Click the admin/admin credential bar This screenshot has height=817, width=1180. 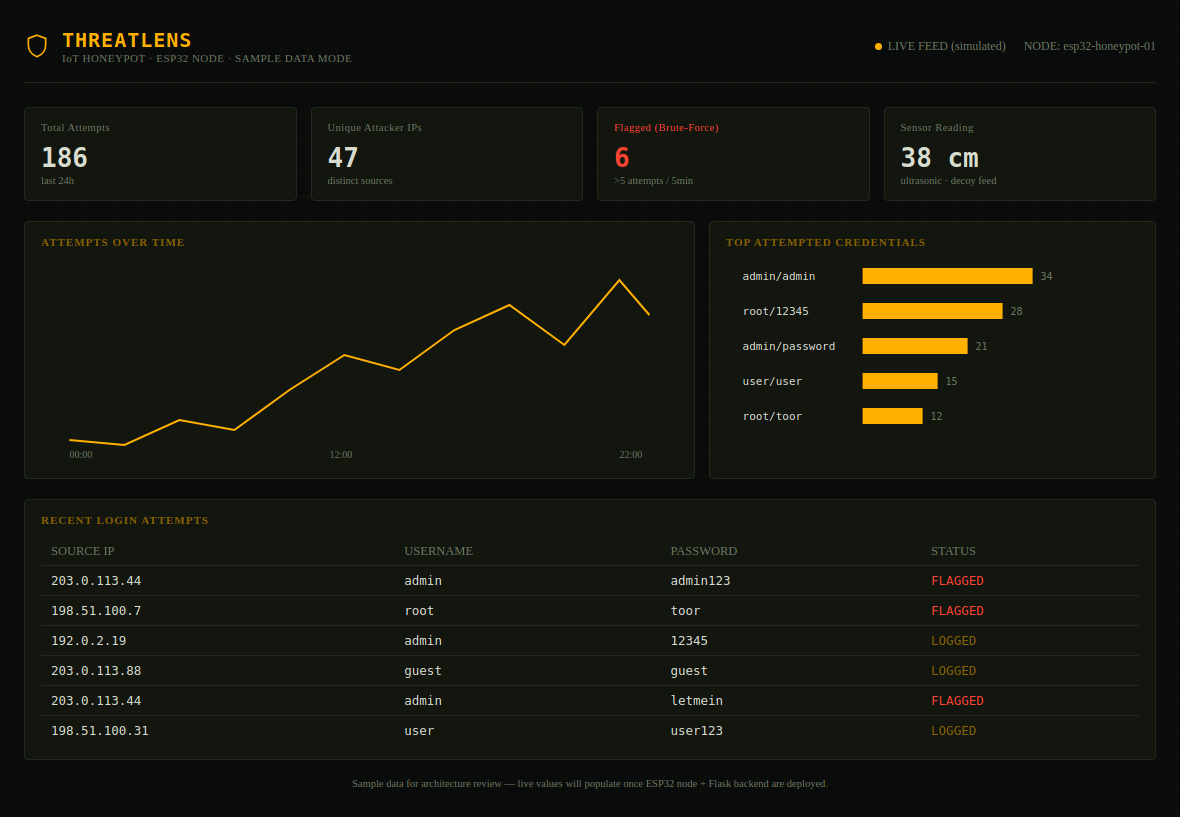pyautogui.click(x=947, y=276)
